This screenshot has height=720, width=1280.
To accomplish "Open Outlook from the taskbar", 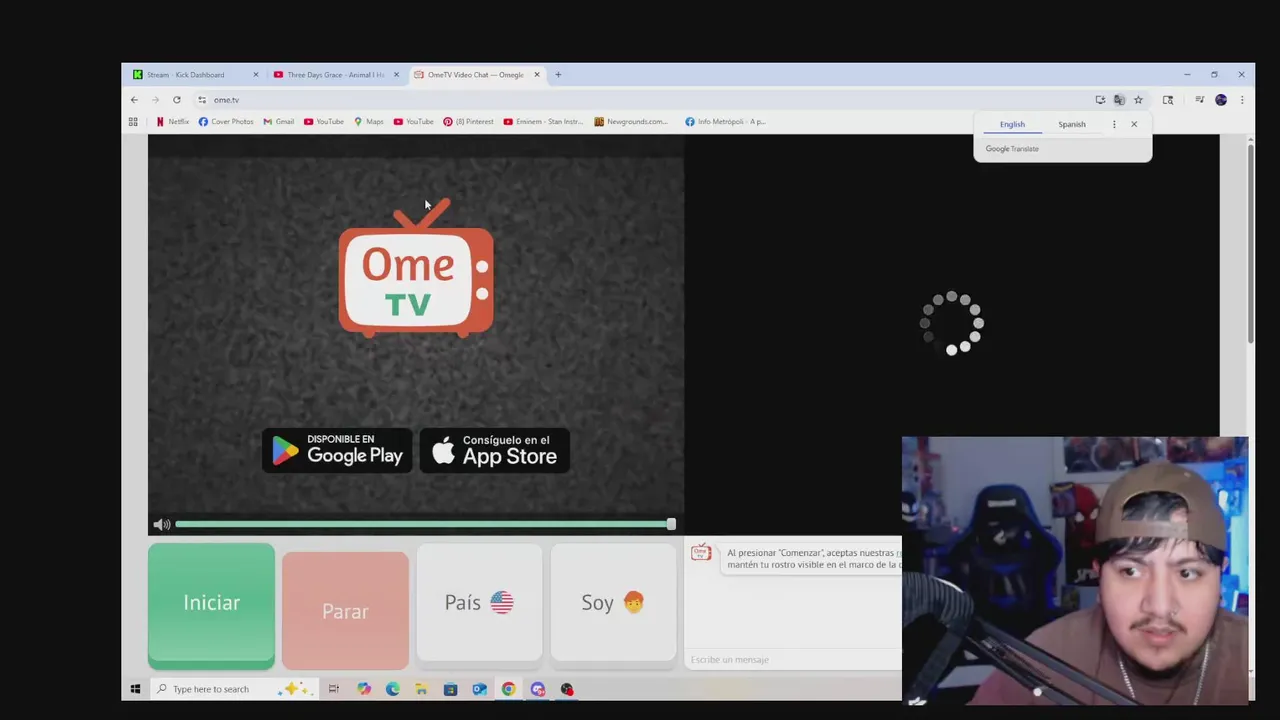I will click(479, 689).
